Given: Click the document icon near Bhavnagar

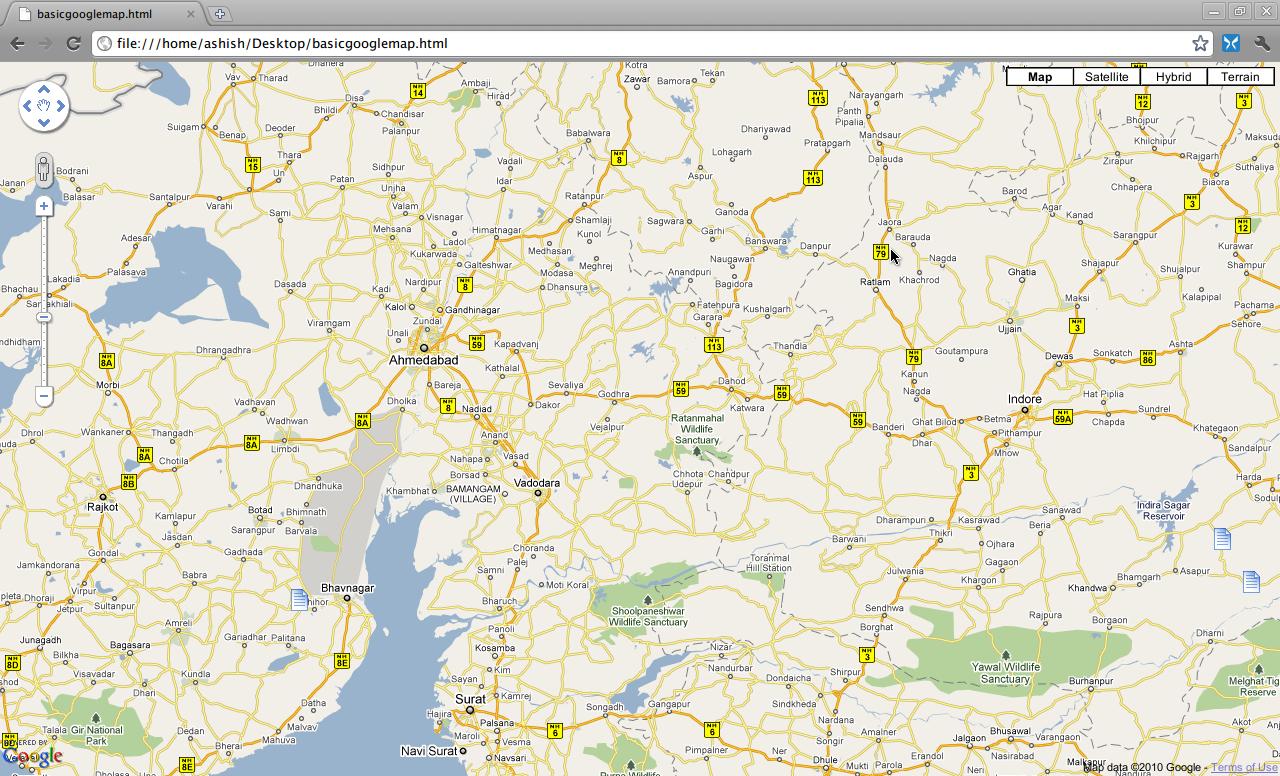Looking at the screenshot, I should pos(299,599).
